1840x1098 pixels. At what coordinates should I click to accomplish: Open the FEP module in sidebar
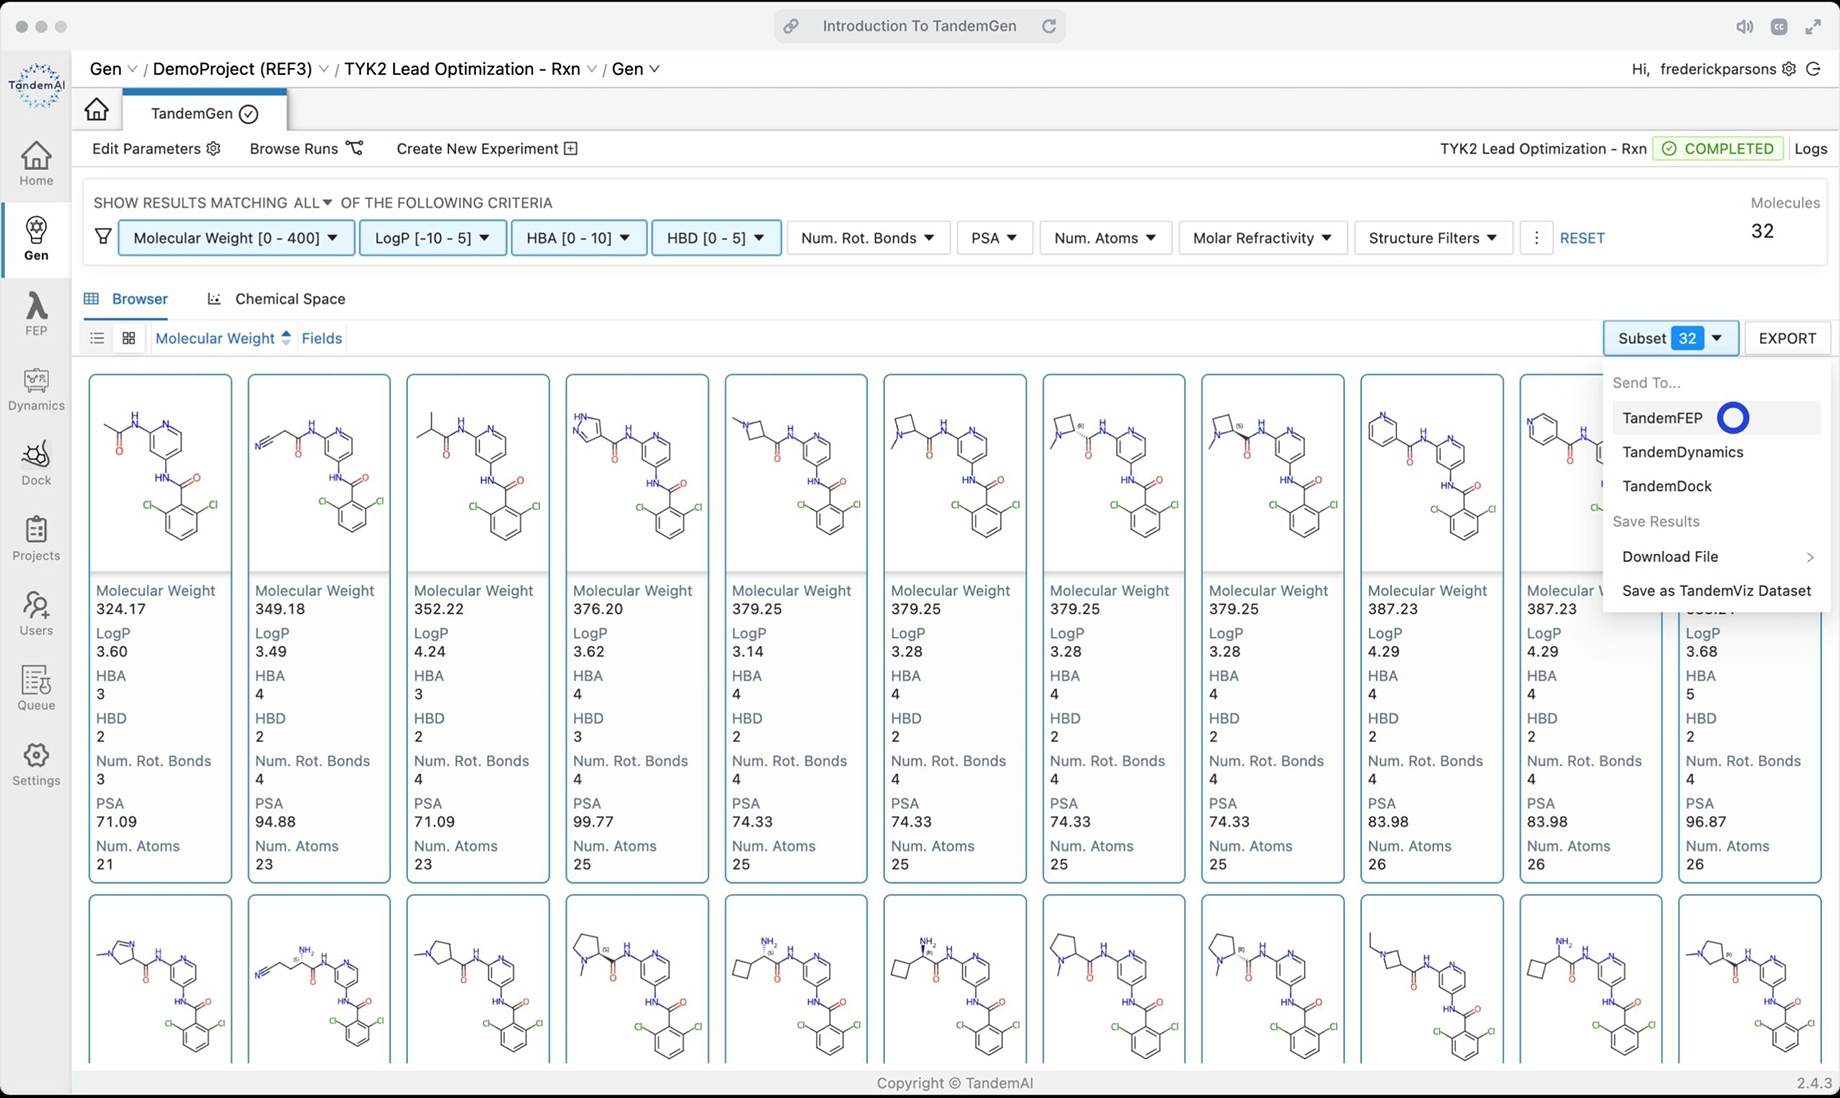(x=36, y=314)
